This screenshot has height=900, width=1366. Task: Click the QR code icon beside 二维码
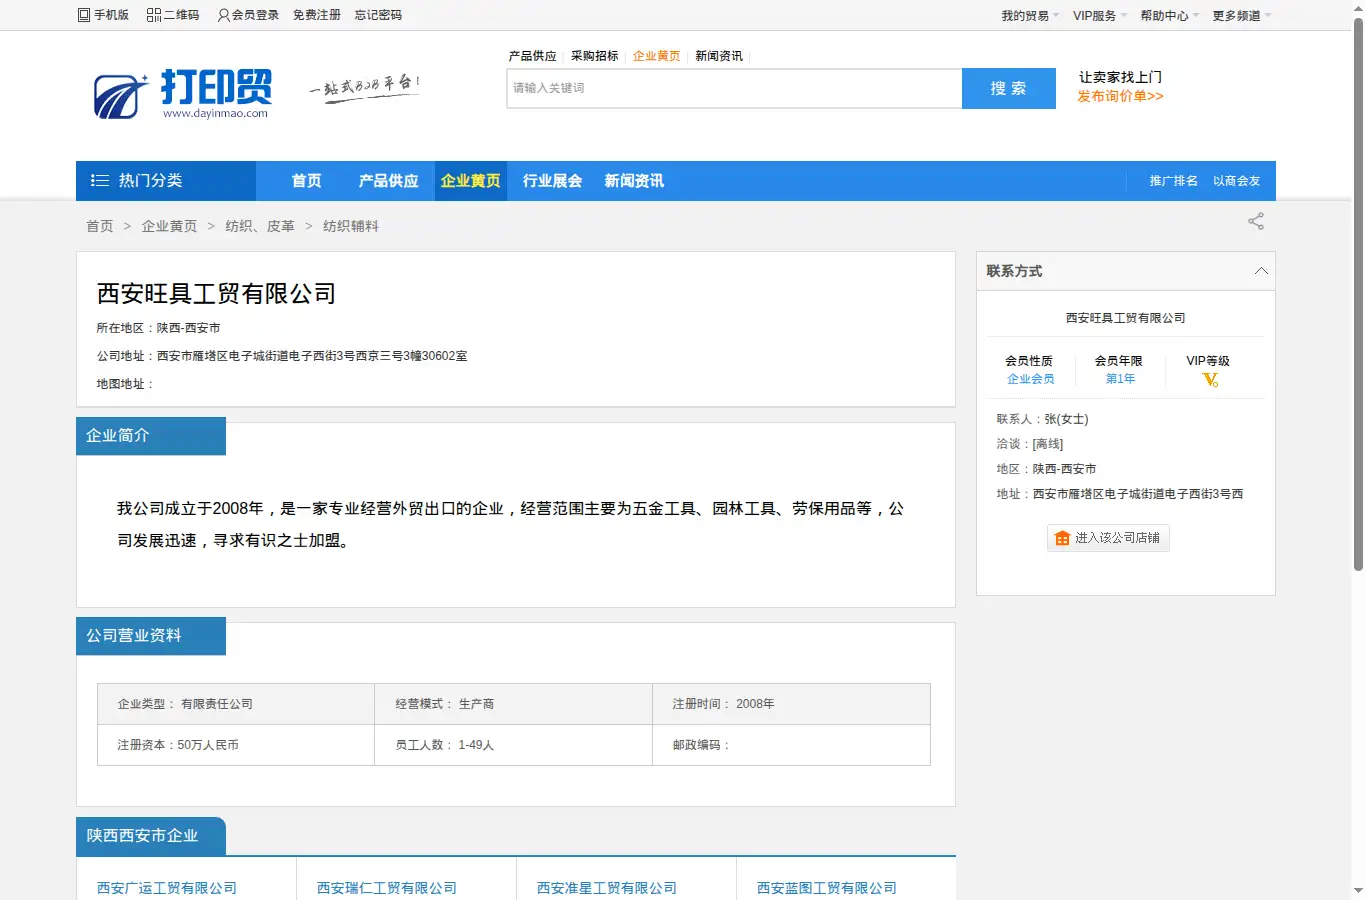154,15
